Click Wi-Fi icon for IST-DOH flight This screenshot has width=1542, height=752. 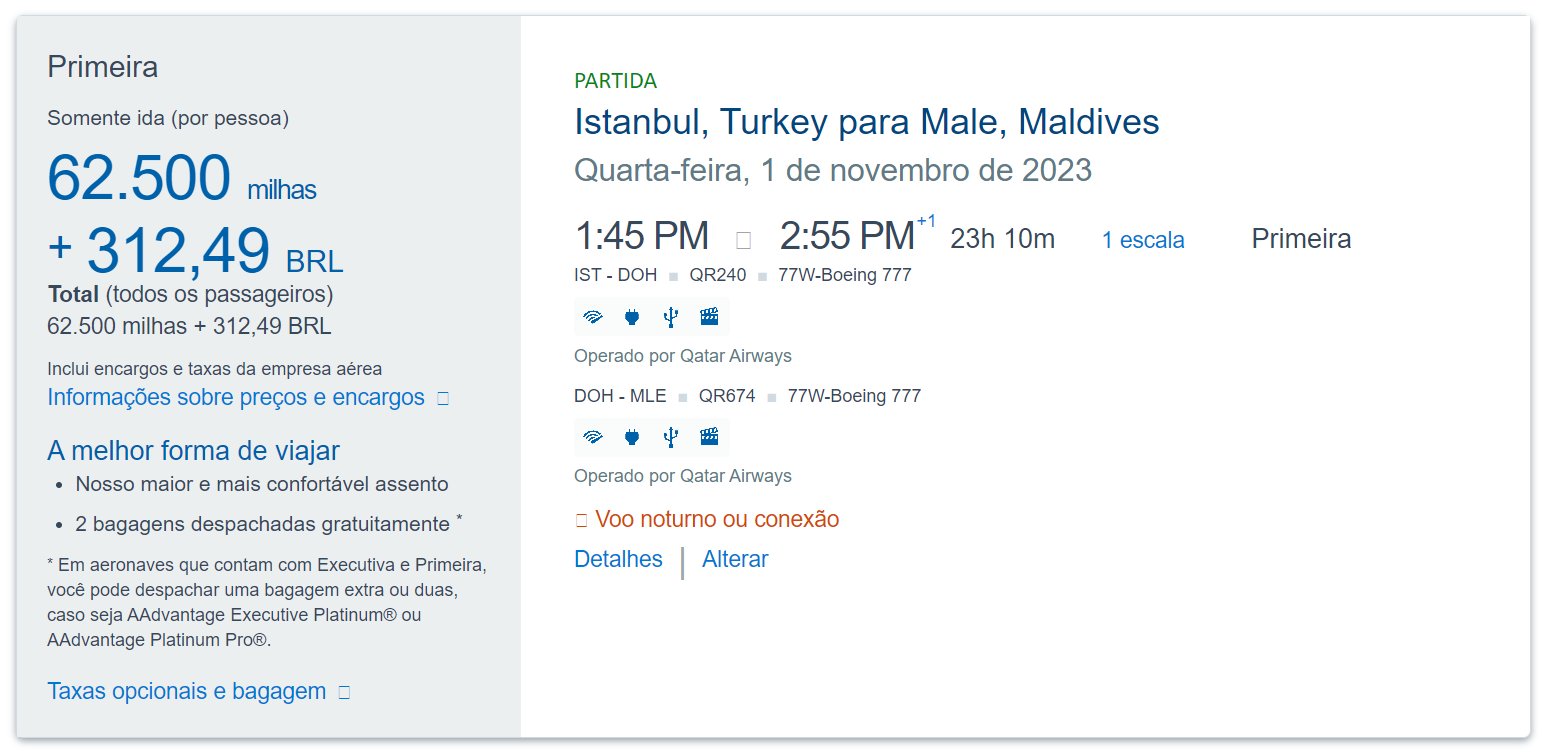pyautogui.click(x=594, y=318)
